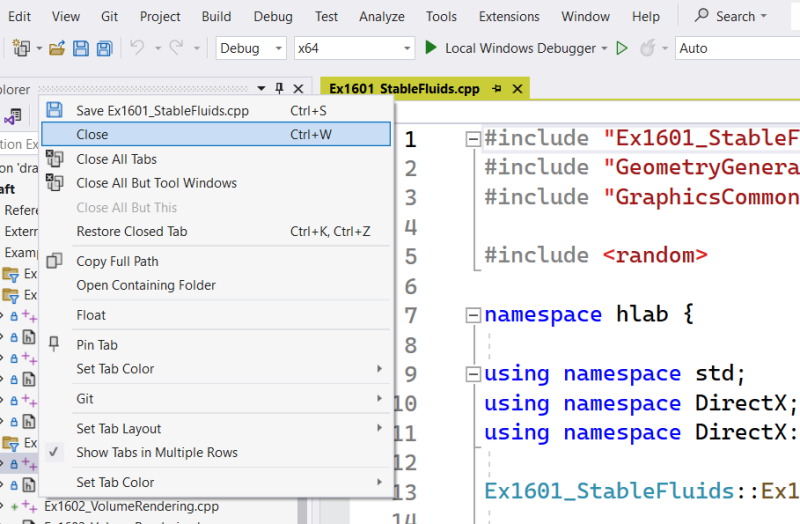Start Without Debugging using outlined play icon
Screen dimensions: 800x524
622,48
